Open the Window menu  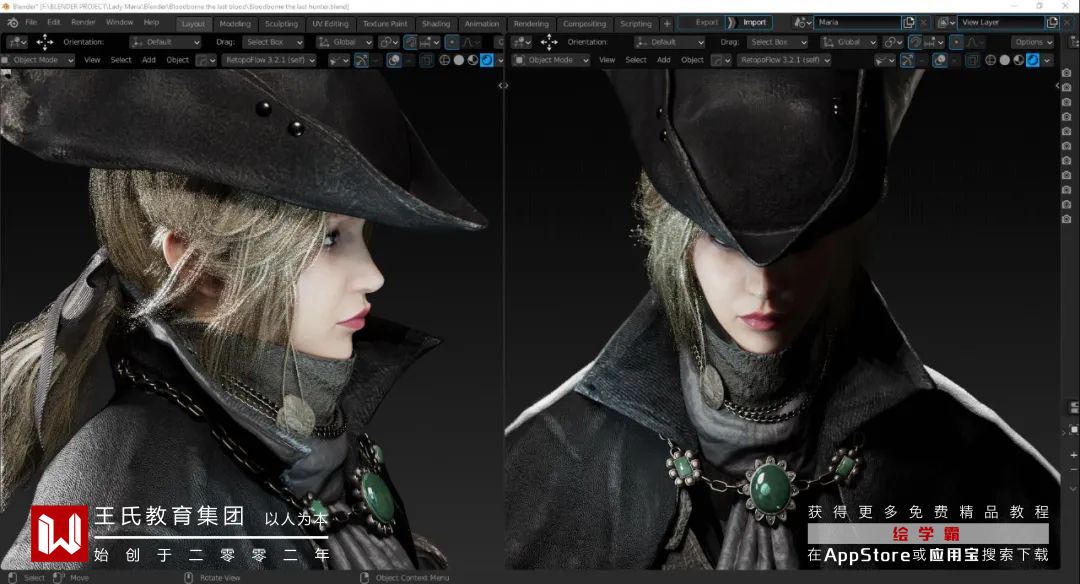click(119, 23)
